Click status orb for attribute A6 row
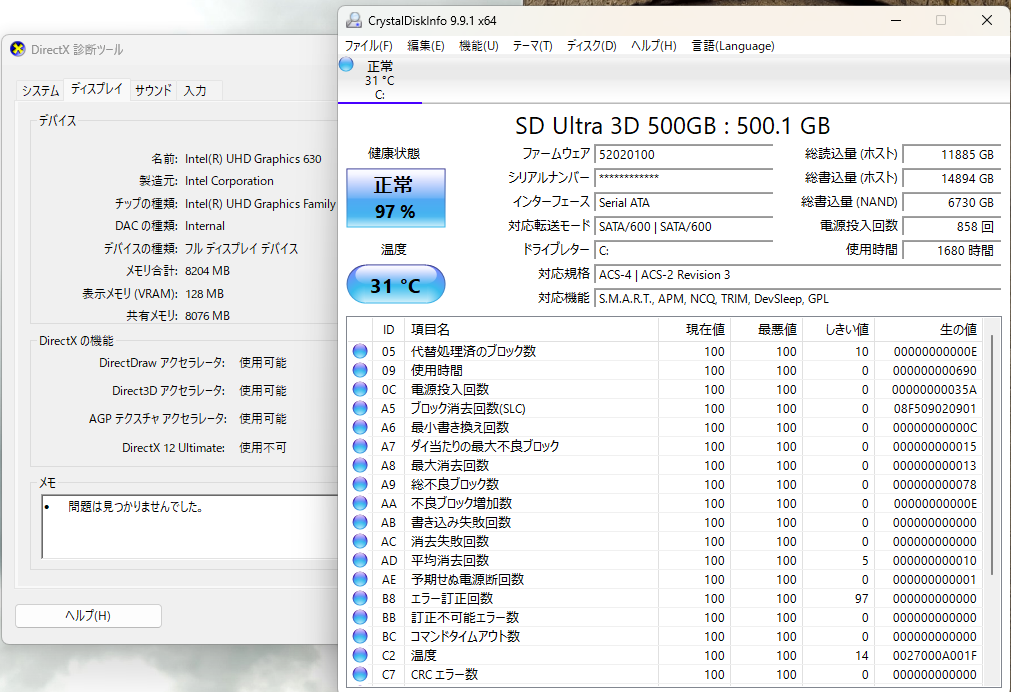 tap(360, 427)
